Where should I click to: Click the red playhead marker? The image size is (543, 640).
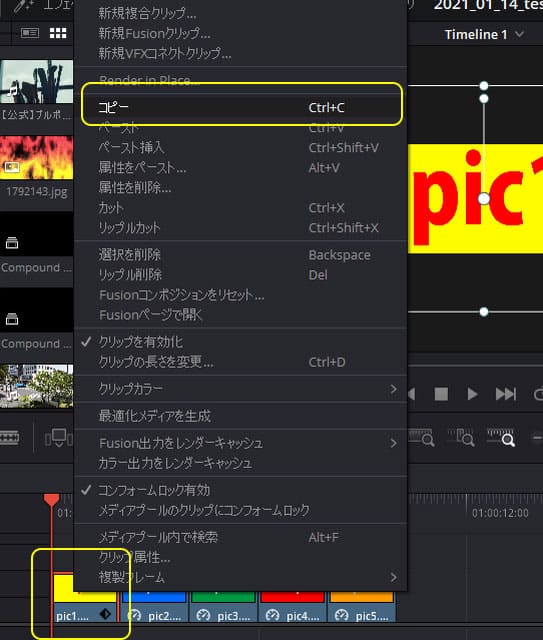click(x=51, y=500)
